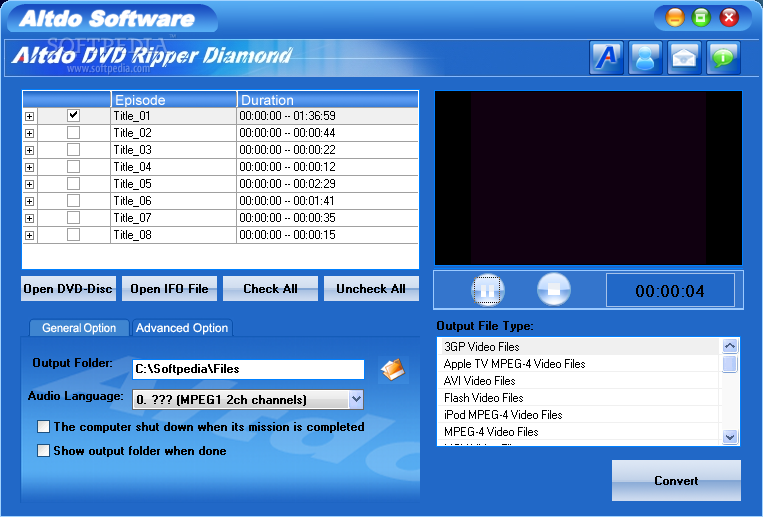Expand the Title_07 row
Screen dimensions: 763x517
(x=30, y=219)
